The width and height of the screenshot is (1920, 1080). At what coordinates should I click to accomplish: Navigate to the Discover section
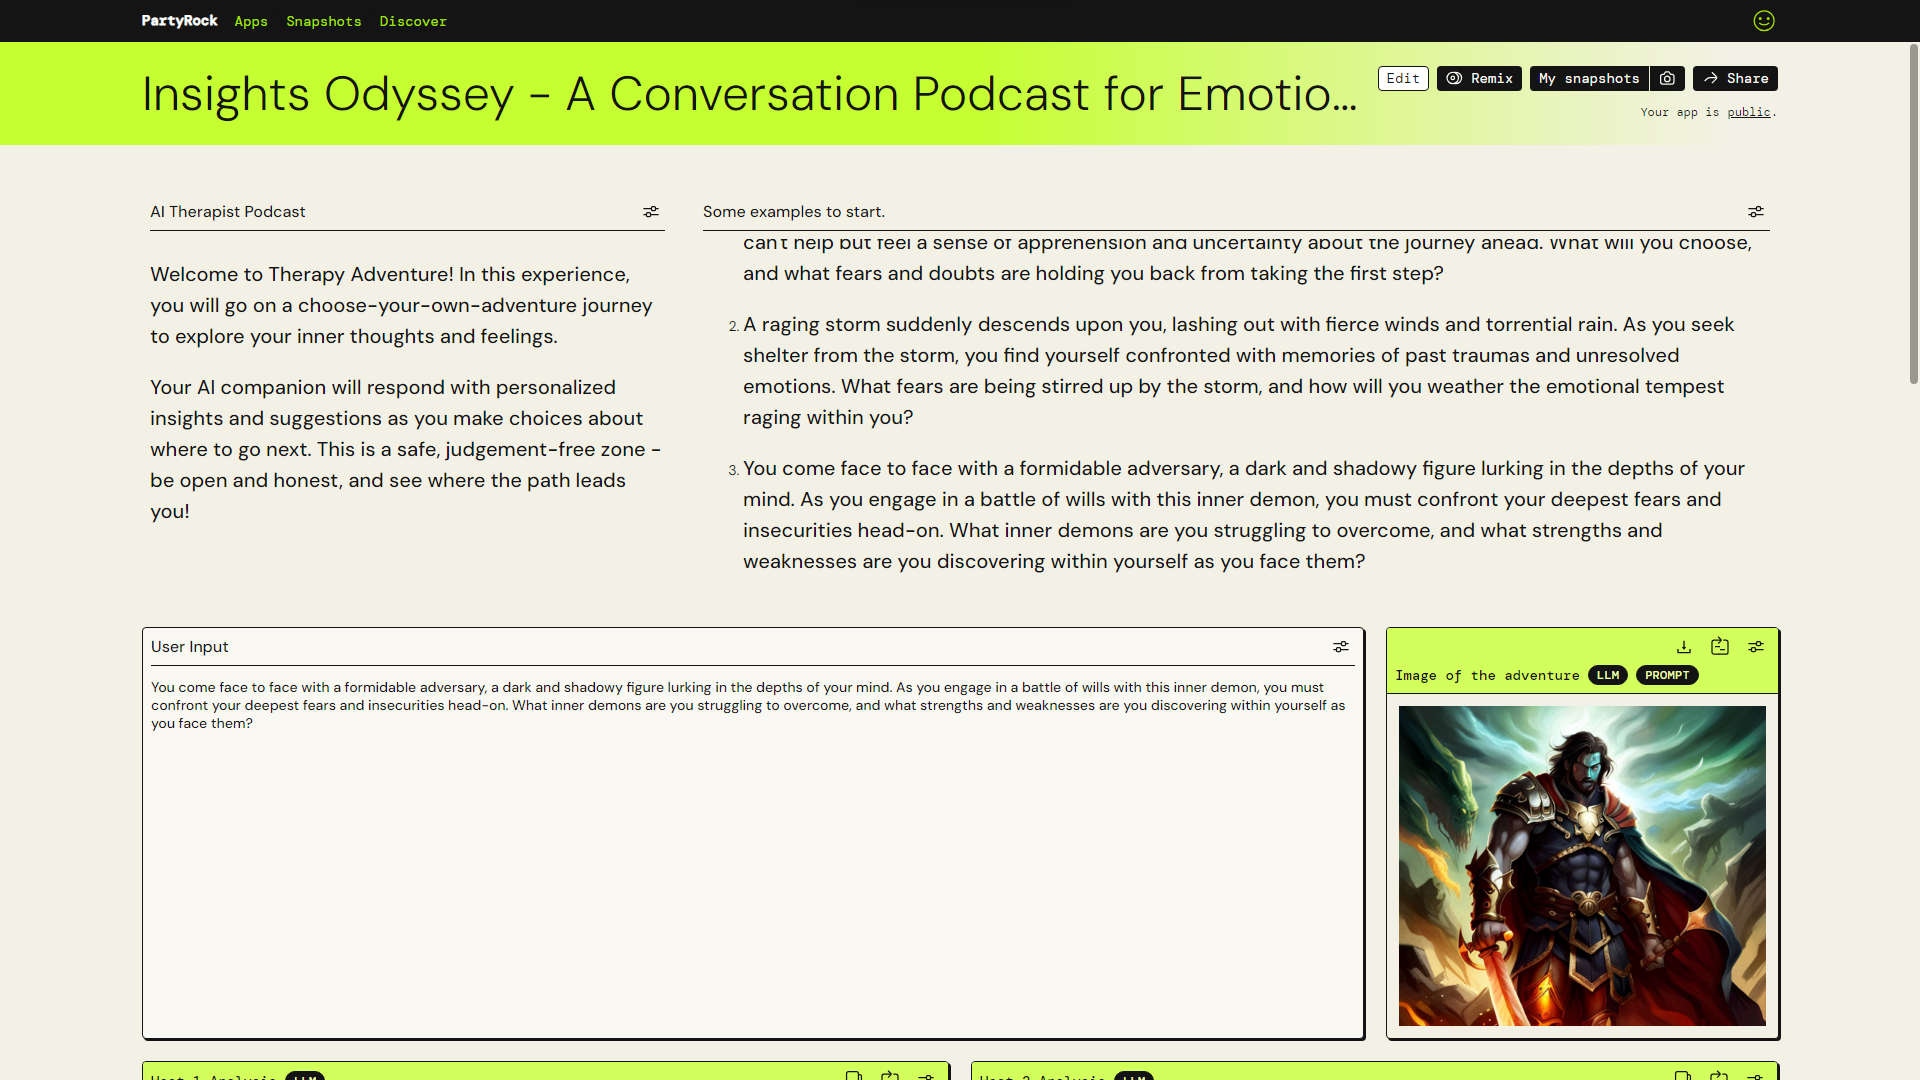[x=412, y=21]
